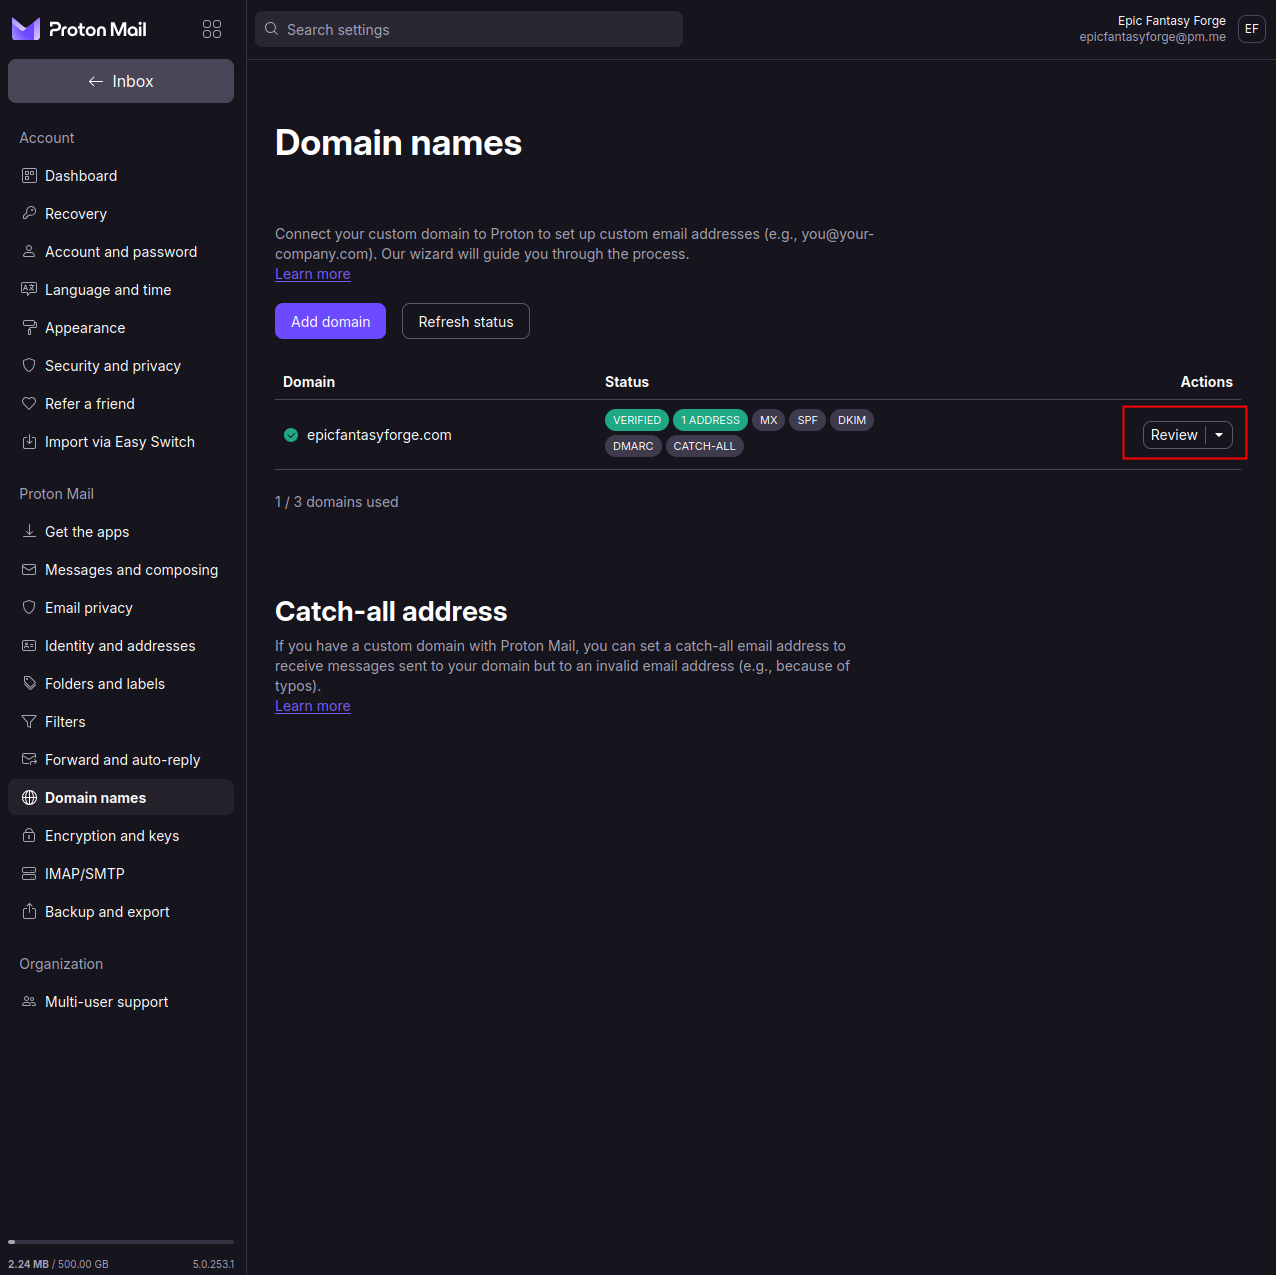1276x1275 pixels.
Task: Navigate to Security and privacy
Action: pyautogui.click(x=121, y=366)
